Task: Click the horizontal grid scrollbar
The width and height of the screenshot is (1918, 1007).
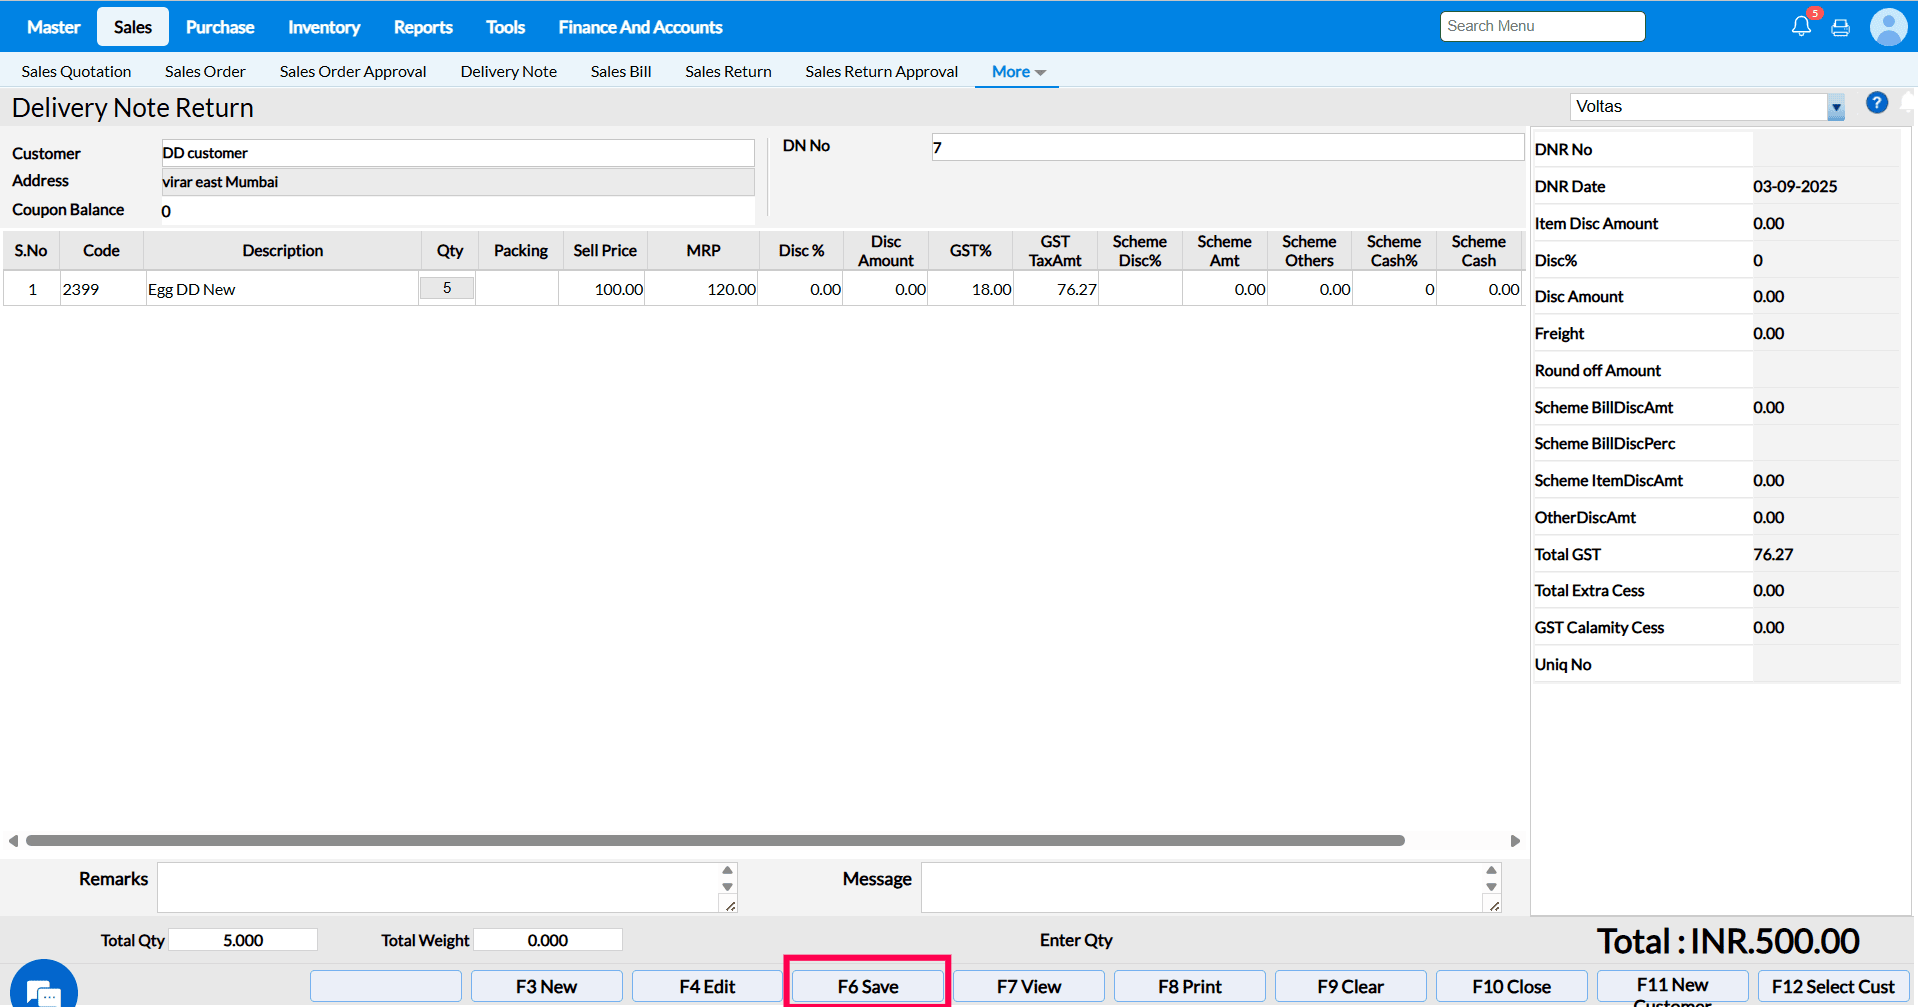Action: (715, 841)
